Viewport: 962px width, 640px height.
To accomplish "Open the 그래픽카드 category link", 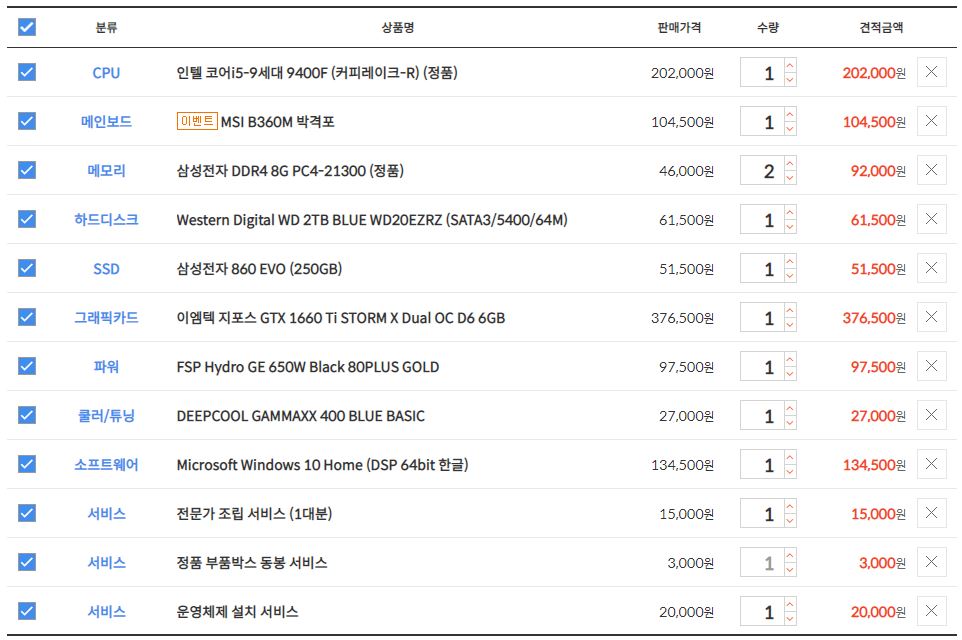I will click(106, 318).
